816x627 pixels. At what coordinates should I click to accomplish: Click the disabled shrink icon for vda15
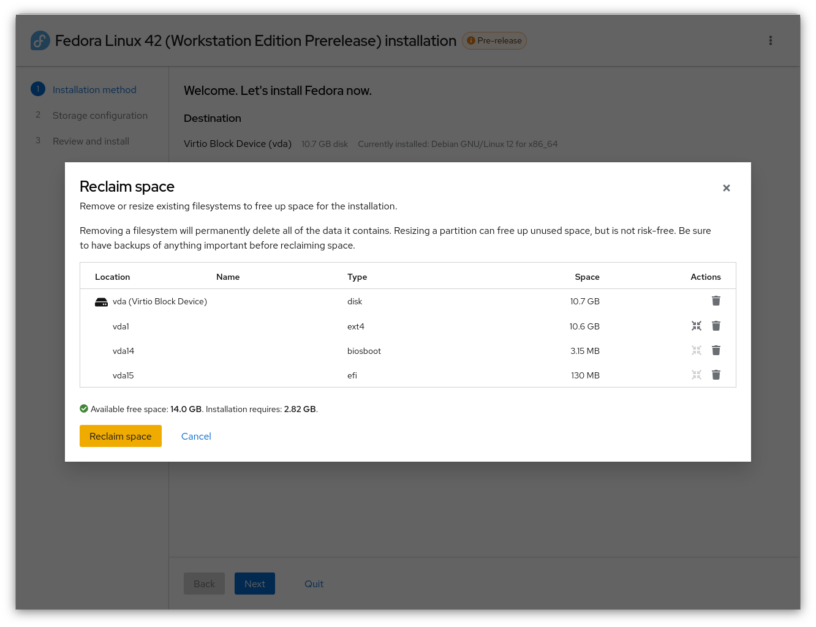coord(696,375)
